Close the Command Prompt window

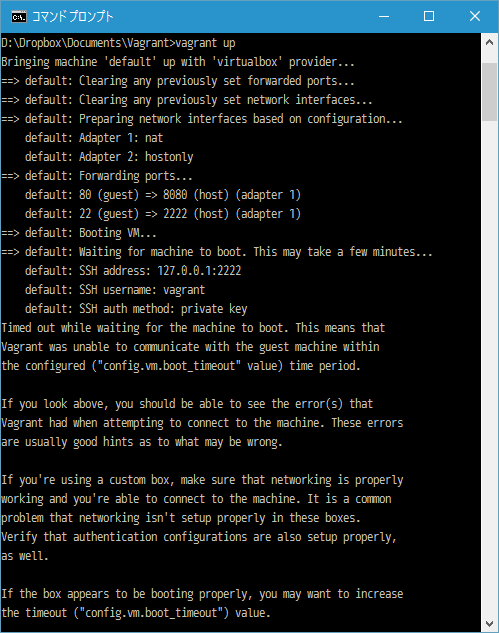475,17
